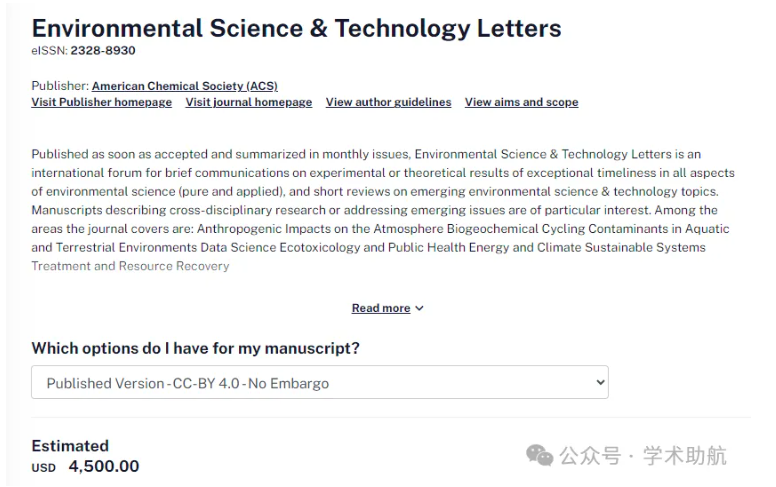776x487 pixels.
Task: Open Visit journal homepage link
Action: point(249,102)
